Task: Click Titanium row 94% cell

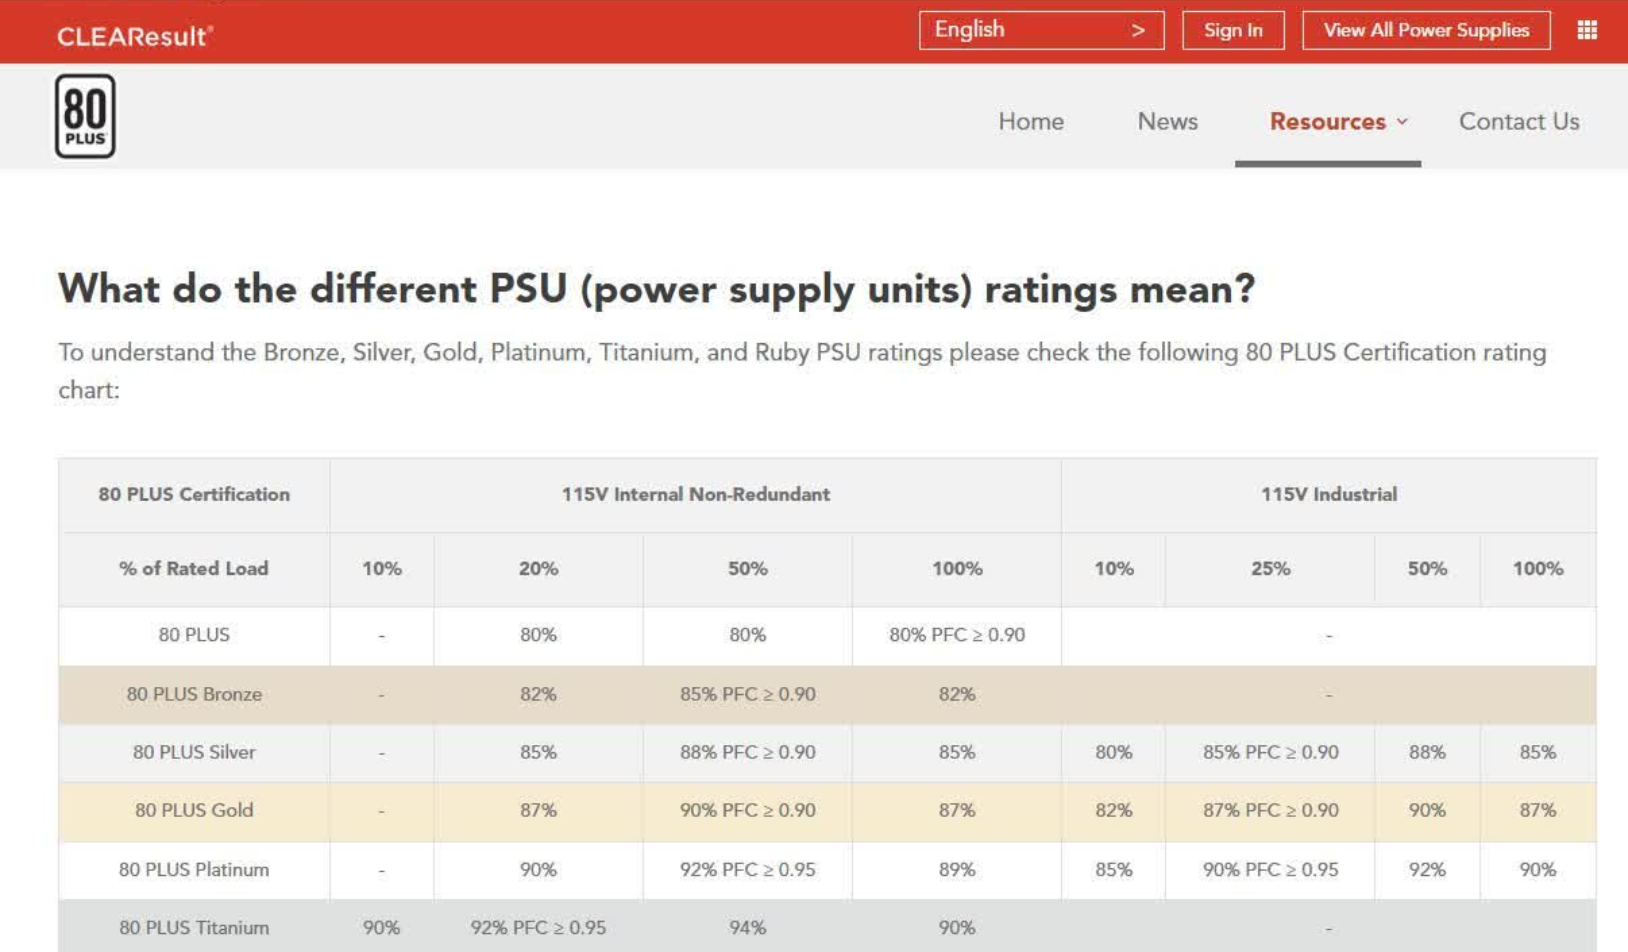Action: 748,927
